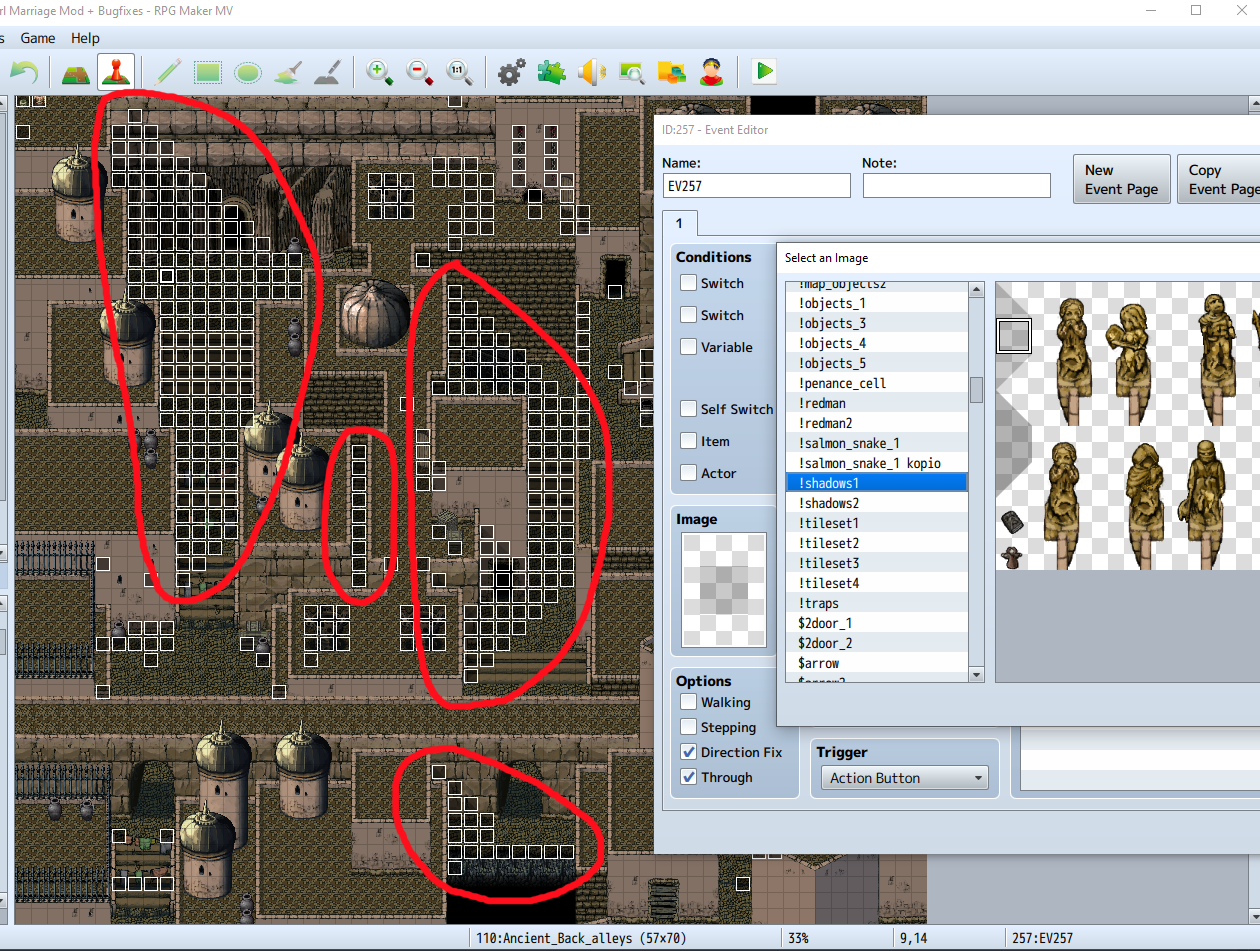Start Playtest with green play icon
1260x951 pixels.
pos(764,72)
